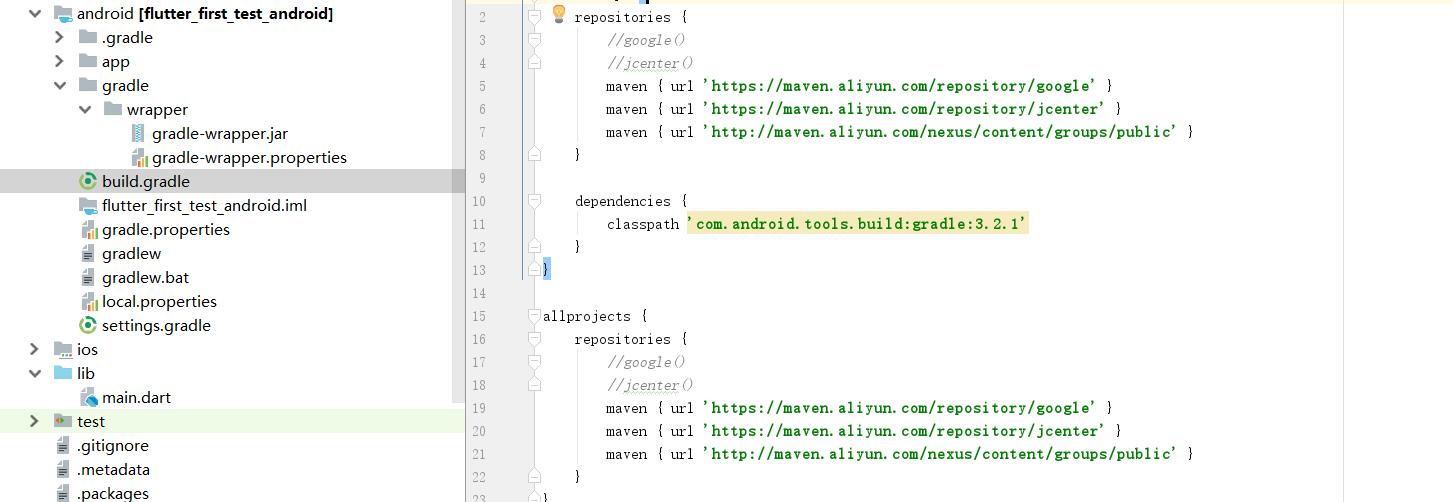Image resolution: width=1453 pixels, height=502 pixels.
Task: Select build.gradle in project tree
Action: (145, 182)
